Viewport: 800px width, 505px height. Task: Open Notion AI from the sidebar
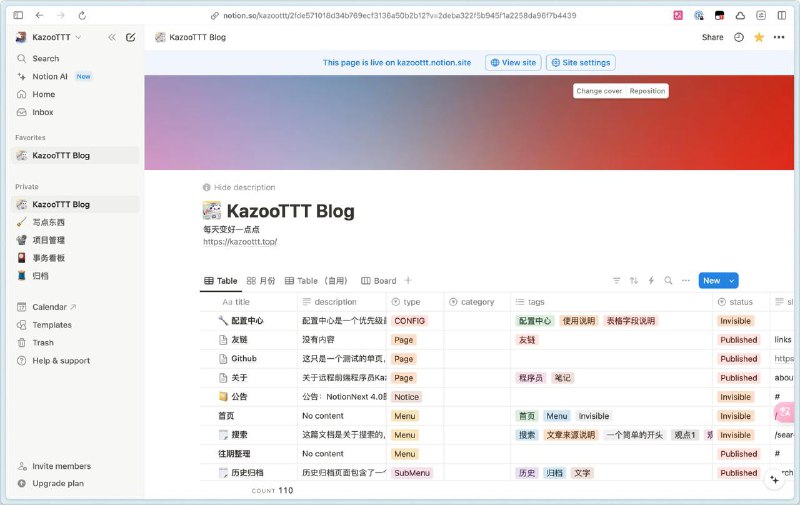75,77
